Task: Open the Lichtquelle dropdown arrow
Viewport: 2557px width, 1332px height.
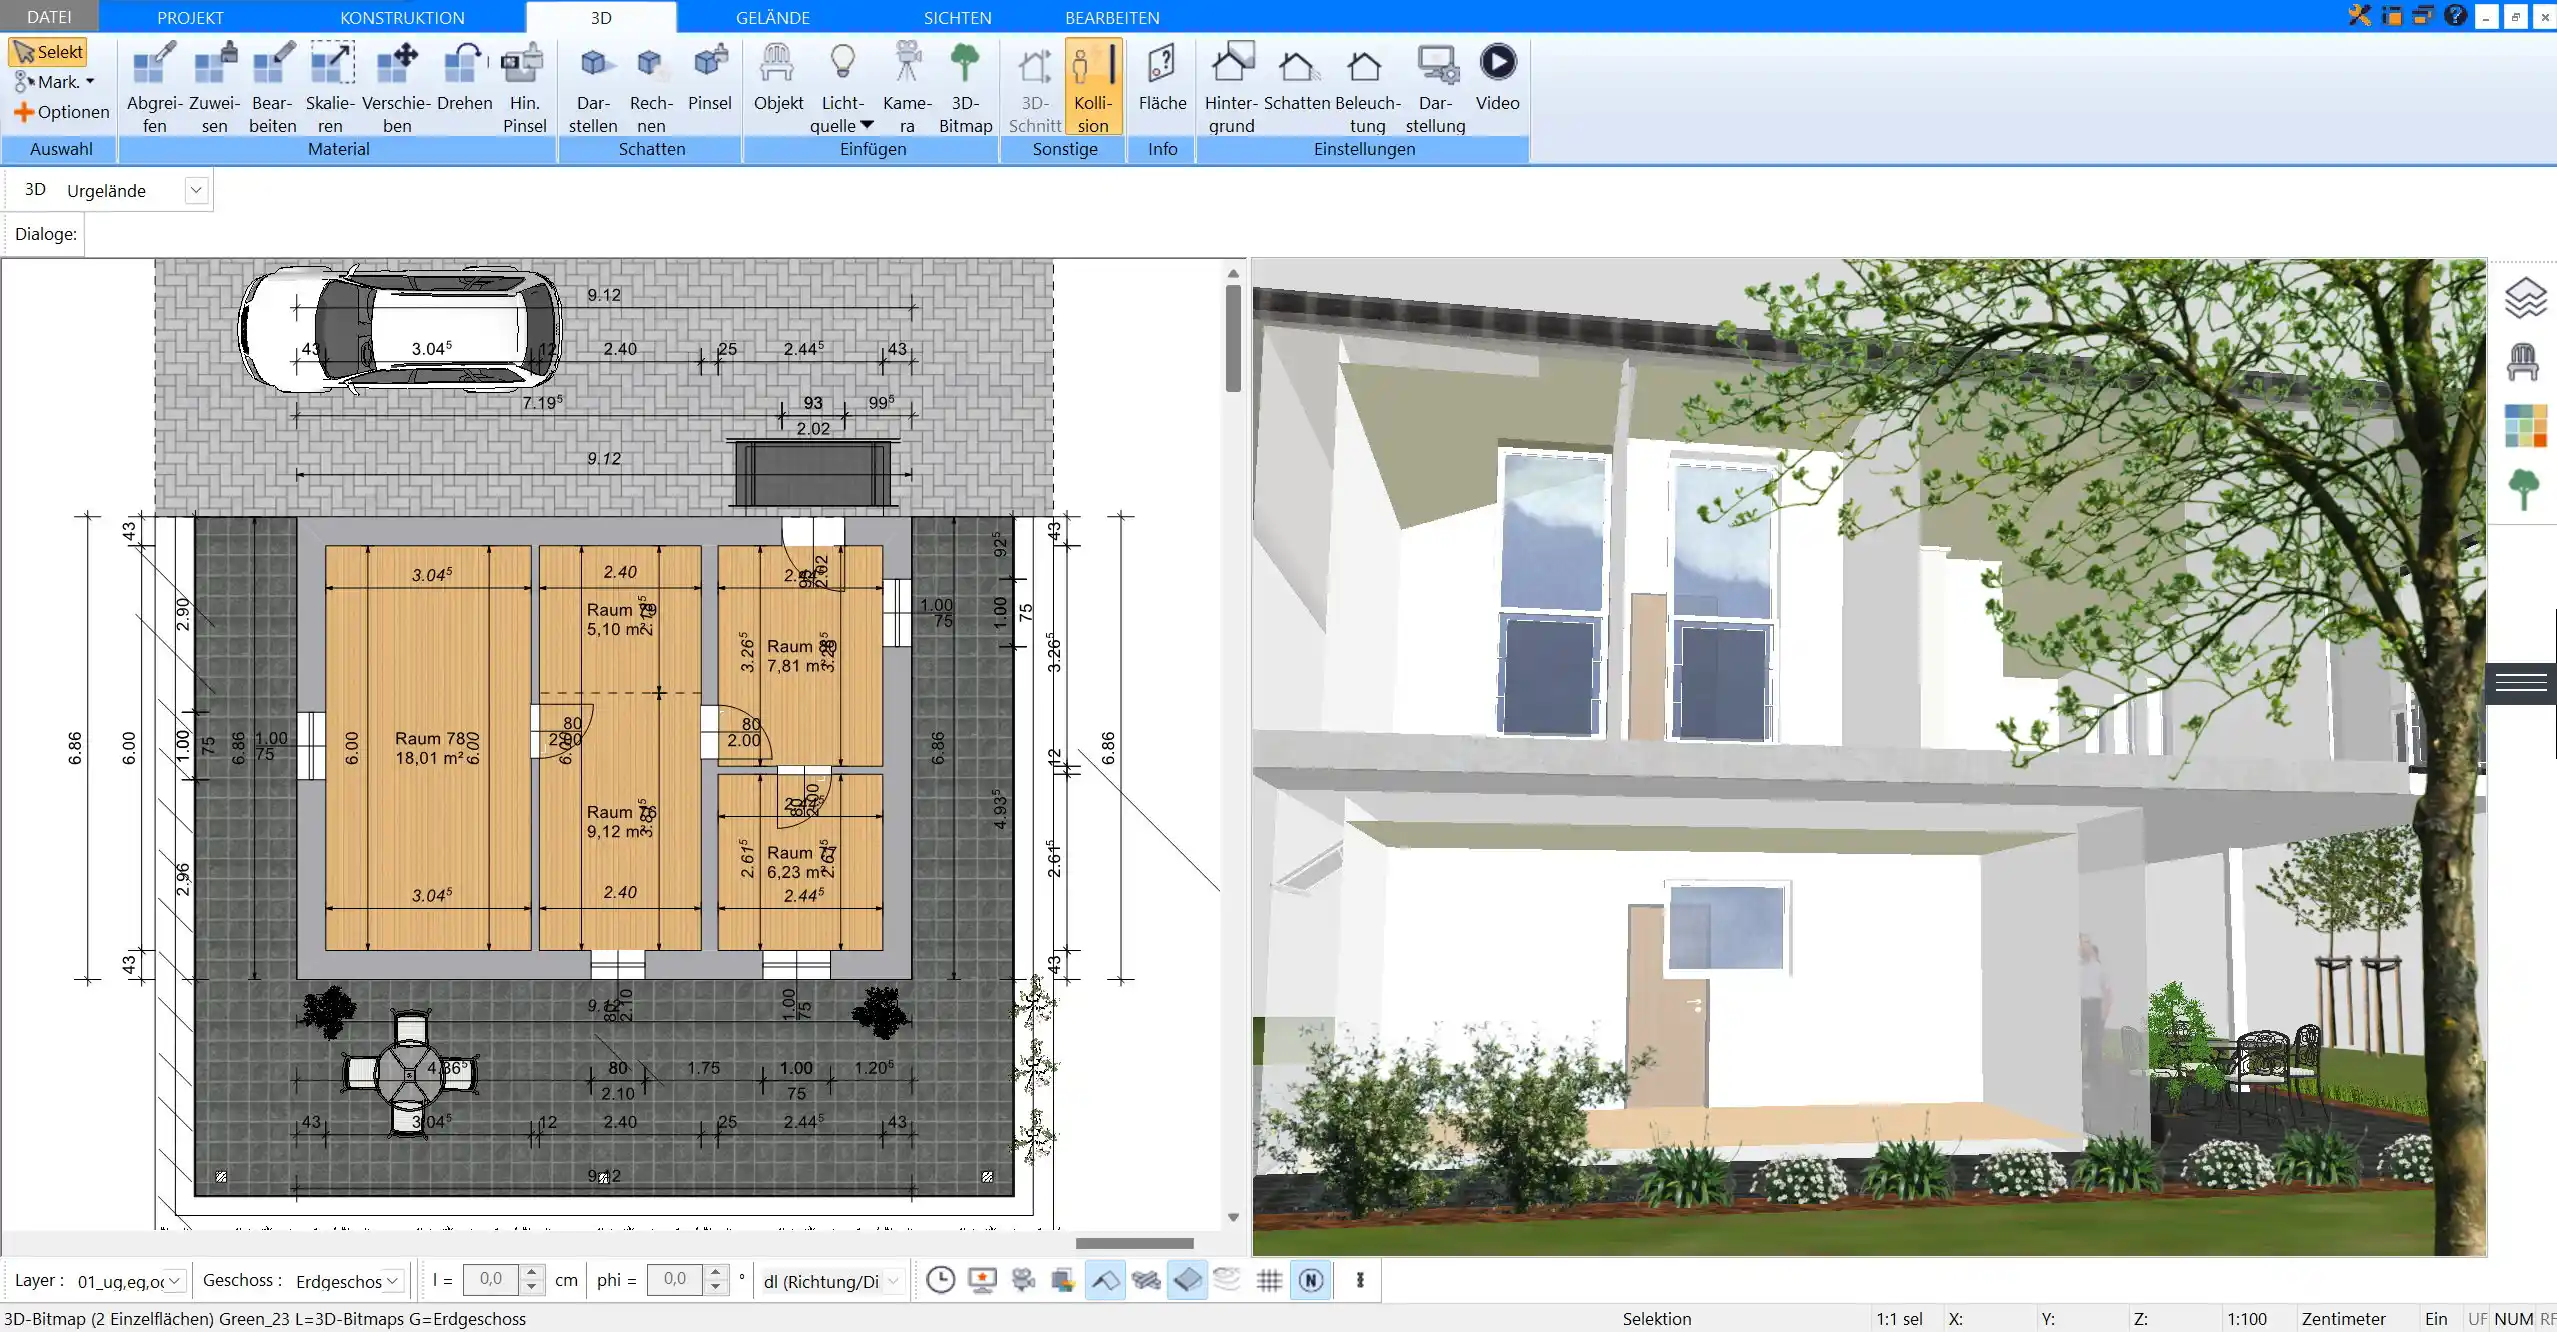Action: (867, 125)
